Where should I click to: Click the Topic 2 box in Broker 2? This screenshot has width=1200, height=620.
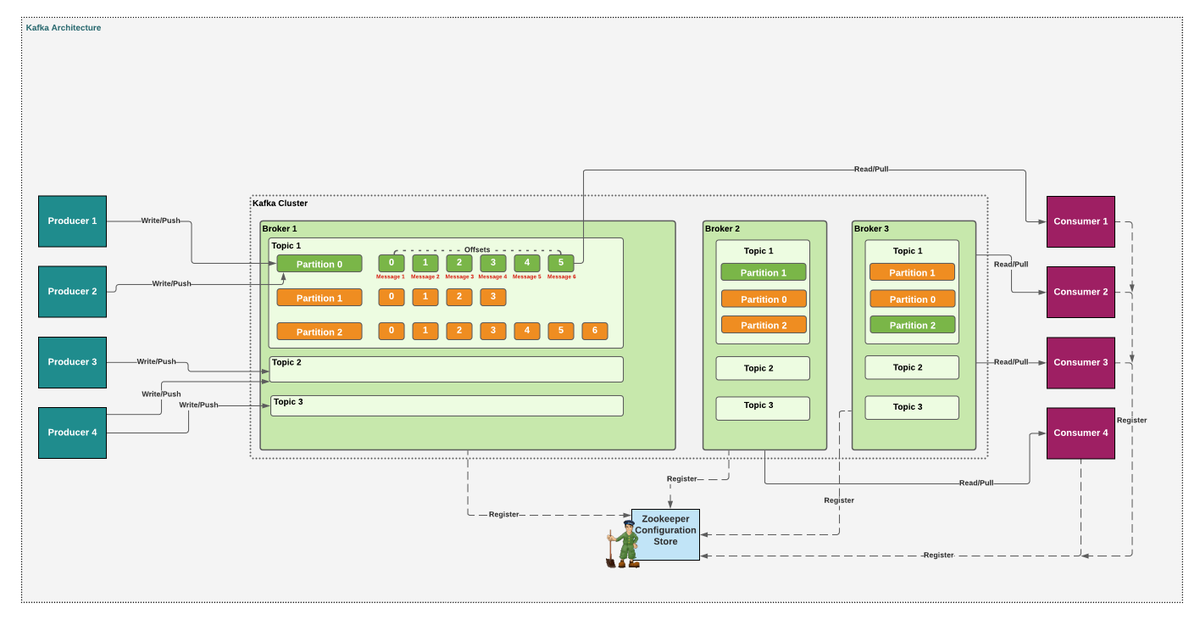(763, 368)
